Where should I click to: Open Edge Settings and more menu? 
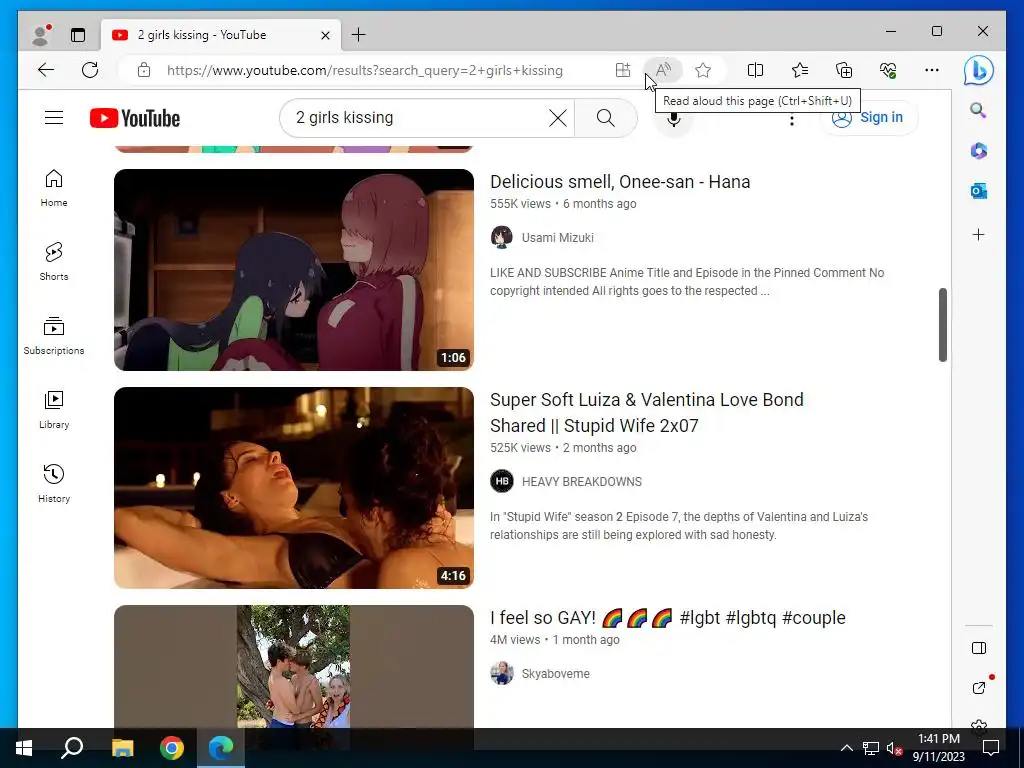click(x=932, y=70)
